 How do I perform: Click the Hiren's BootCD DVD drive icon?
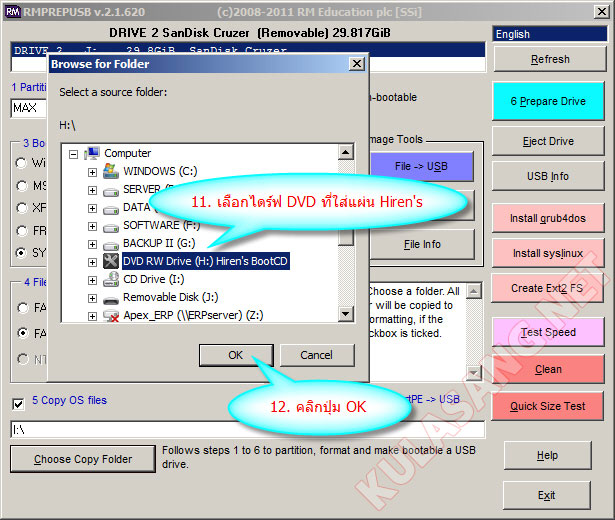(111, 261)
